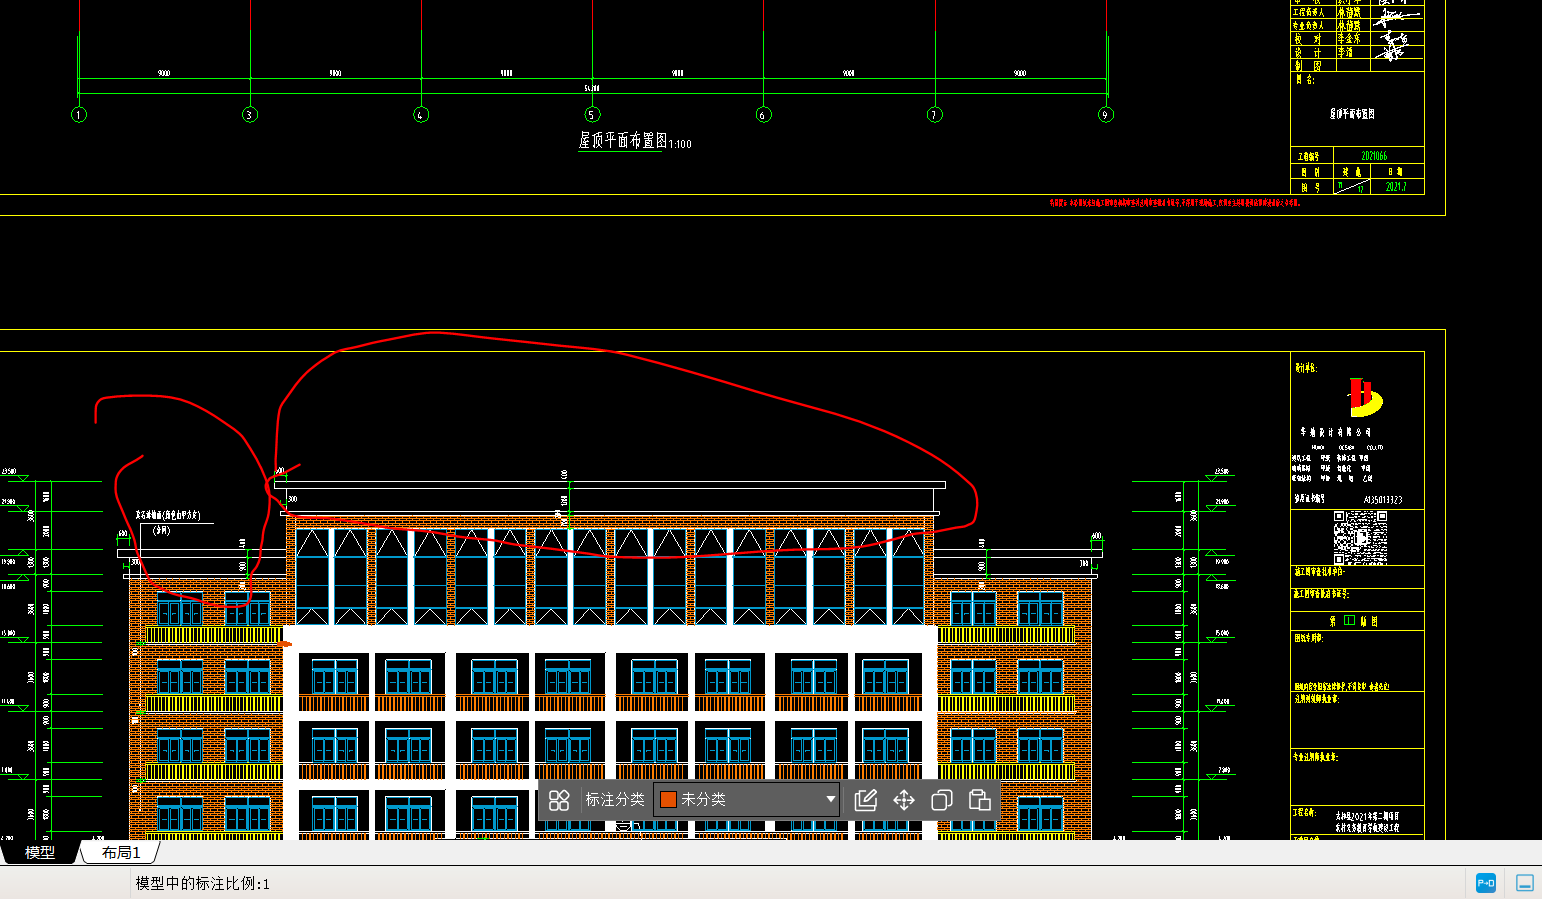The height and width of the screenshot is (899, 1542).
Task: Select grid axis bubble number 1
Action: click(x=79, y=114)
